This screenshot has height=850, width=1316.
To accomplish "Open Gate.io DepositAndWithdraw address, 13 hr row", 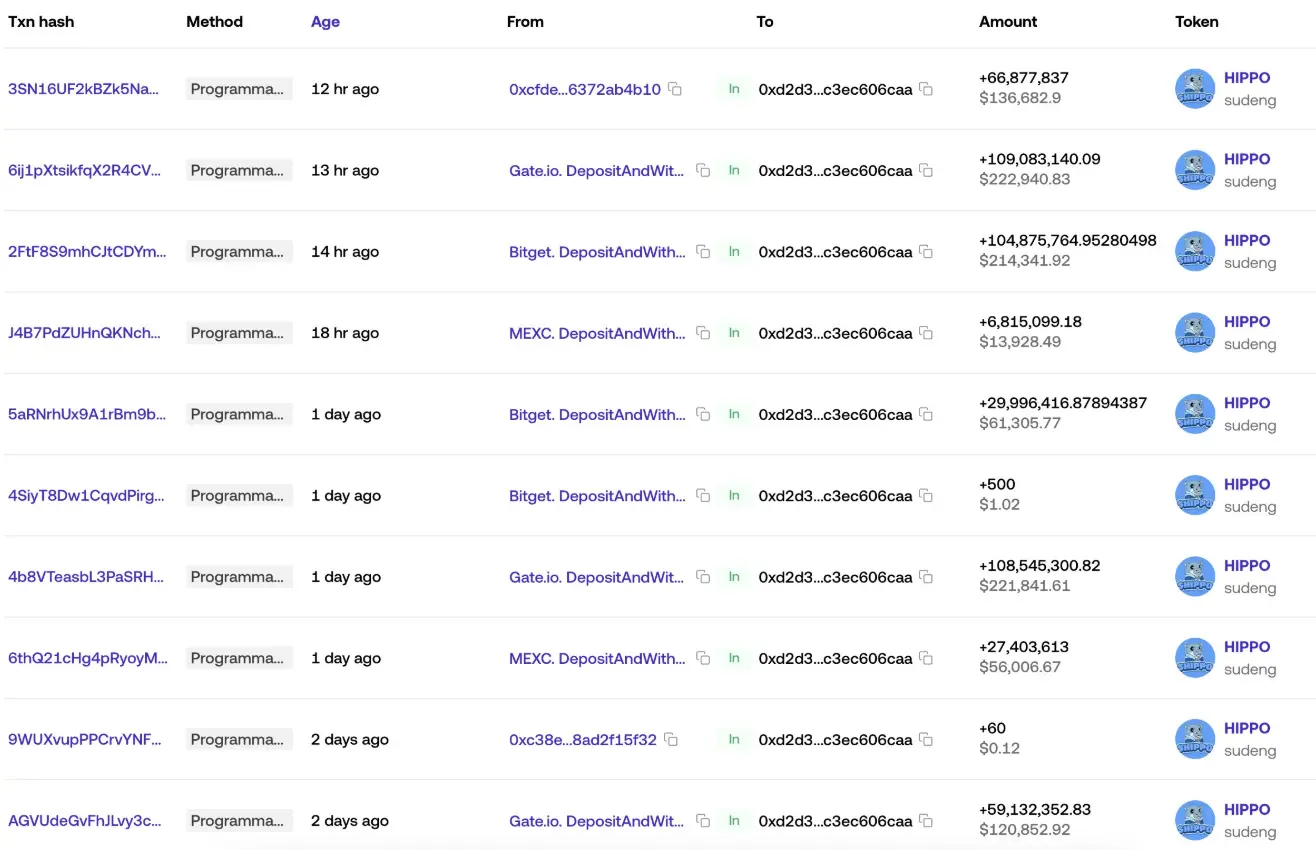I will (597, 171).
